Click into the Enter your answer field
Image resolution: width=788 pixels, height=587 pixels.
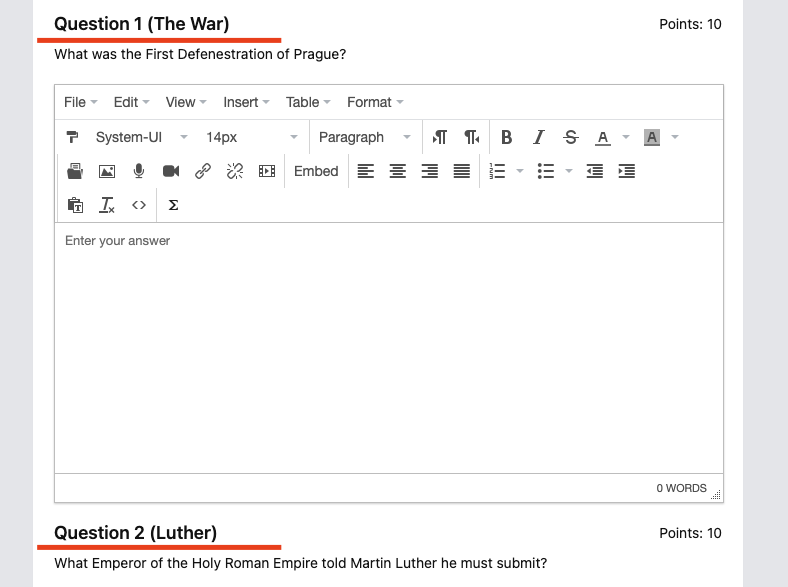pos(389,348)
